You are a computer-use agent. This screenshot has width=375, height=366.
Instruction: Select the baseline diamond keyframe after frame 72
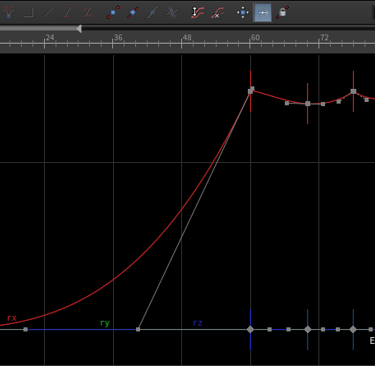[x=353, y=329]
